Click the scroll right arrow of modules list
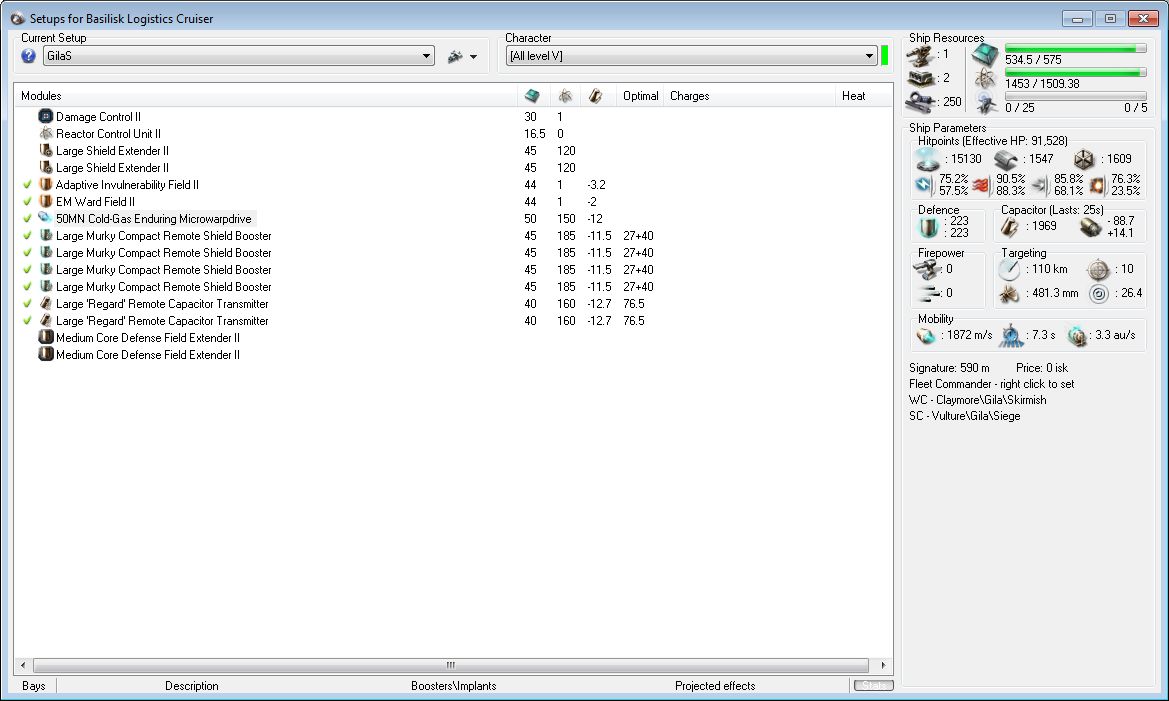This screenshot has height=701, width=1169. [883, 664]
